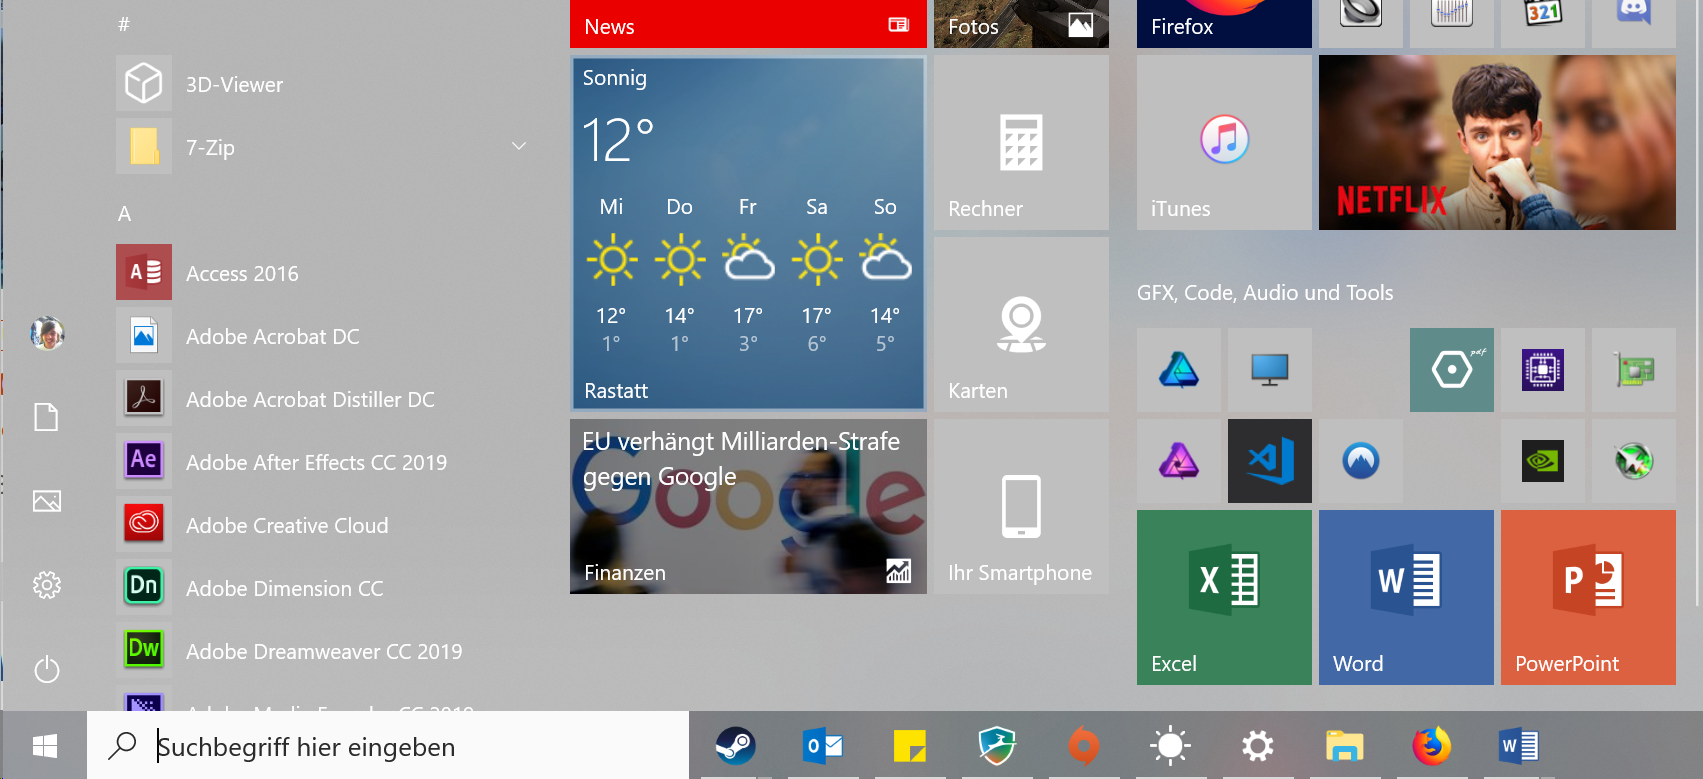Click the Power button in Start sidebar
This screenshot has width=1703, height=779.
point(47,669)
